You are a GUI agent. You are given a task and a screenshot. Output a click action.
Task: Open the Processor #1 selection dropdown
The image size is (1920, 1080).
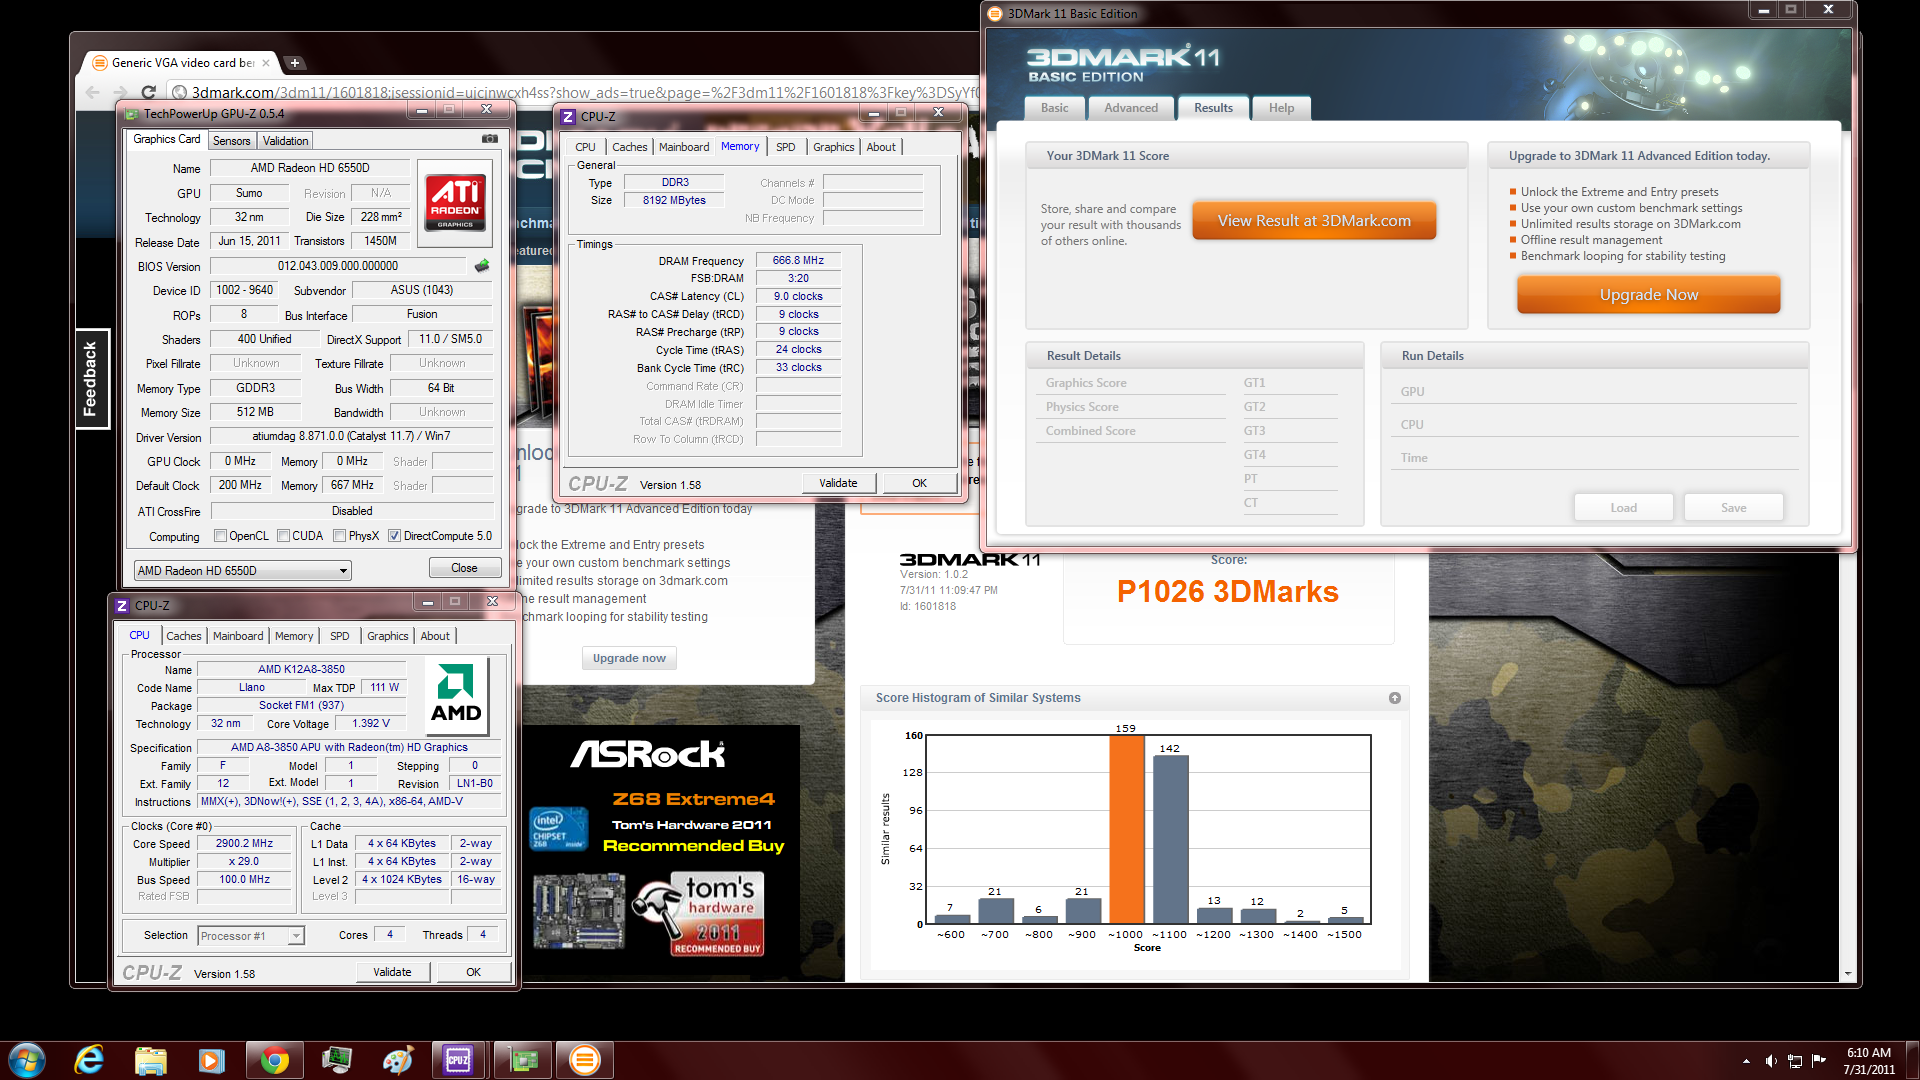250,936
